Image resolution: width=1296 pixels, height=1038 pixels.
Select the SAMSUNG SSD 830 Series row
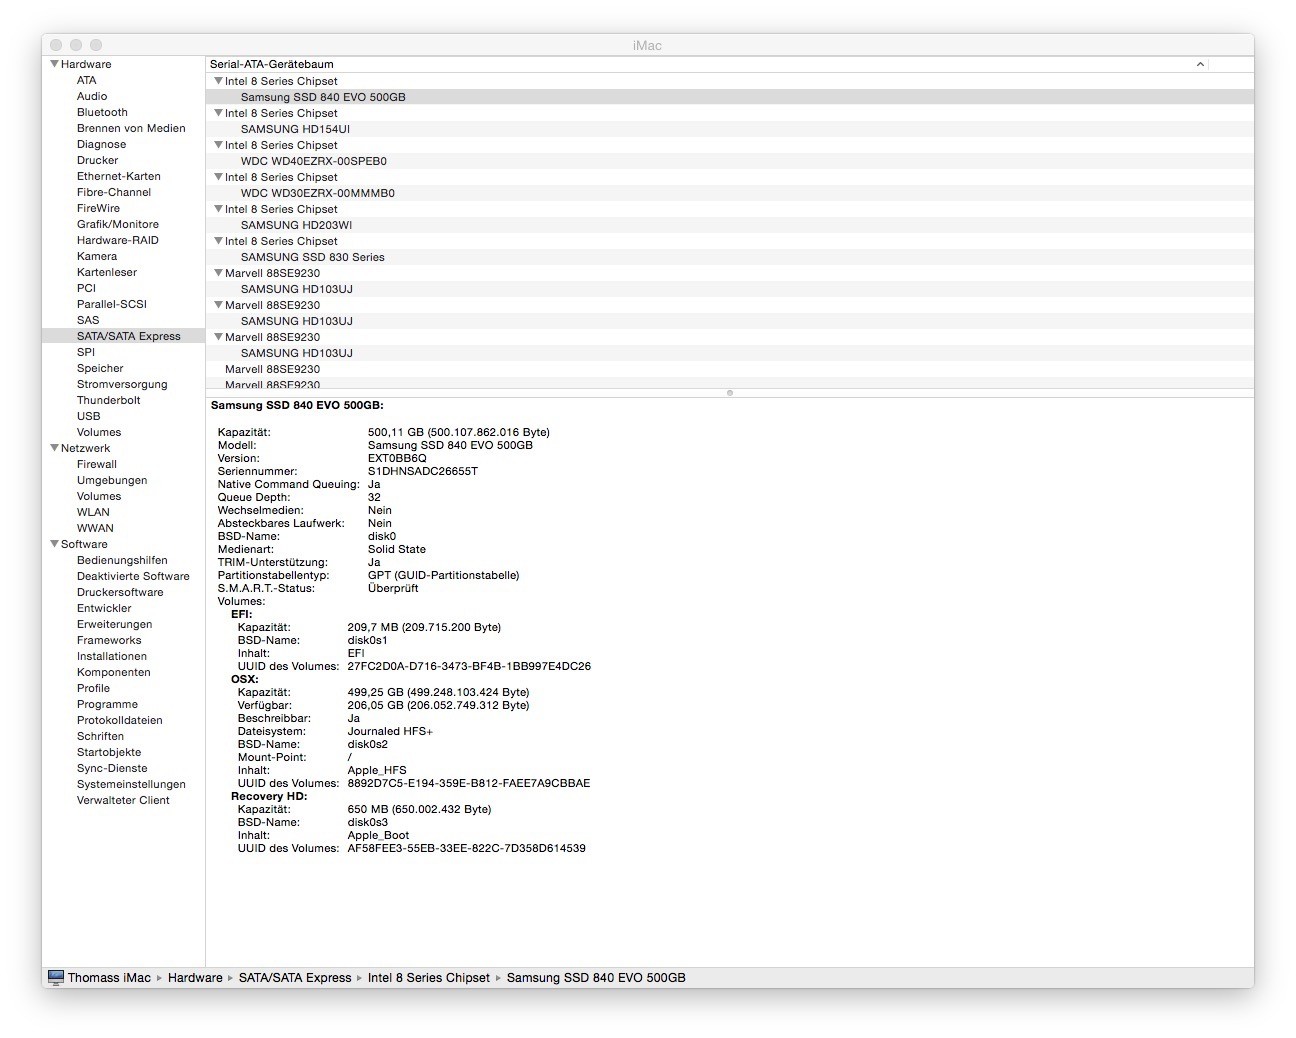730,257
